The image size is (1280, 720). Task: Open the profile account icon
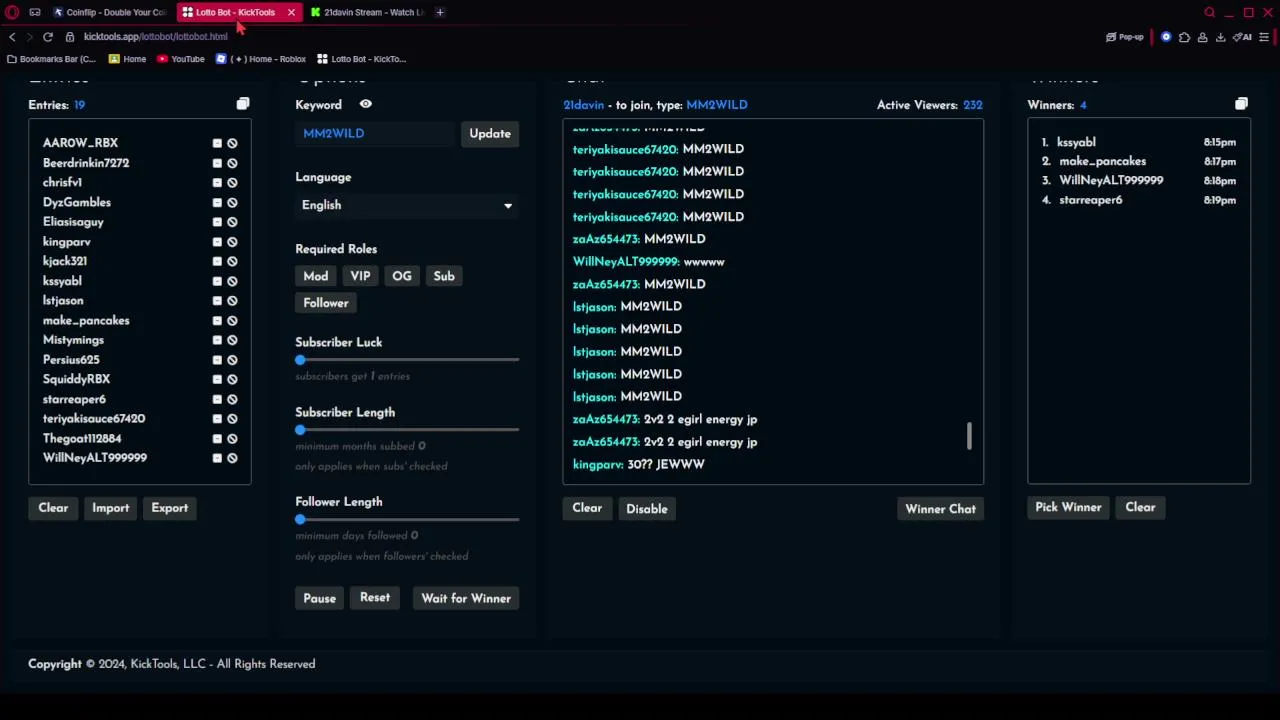click(x=1202, y=37)
